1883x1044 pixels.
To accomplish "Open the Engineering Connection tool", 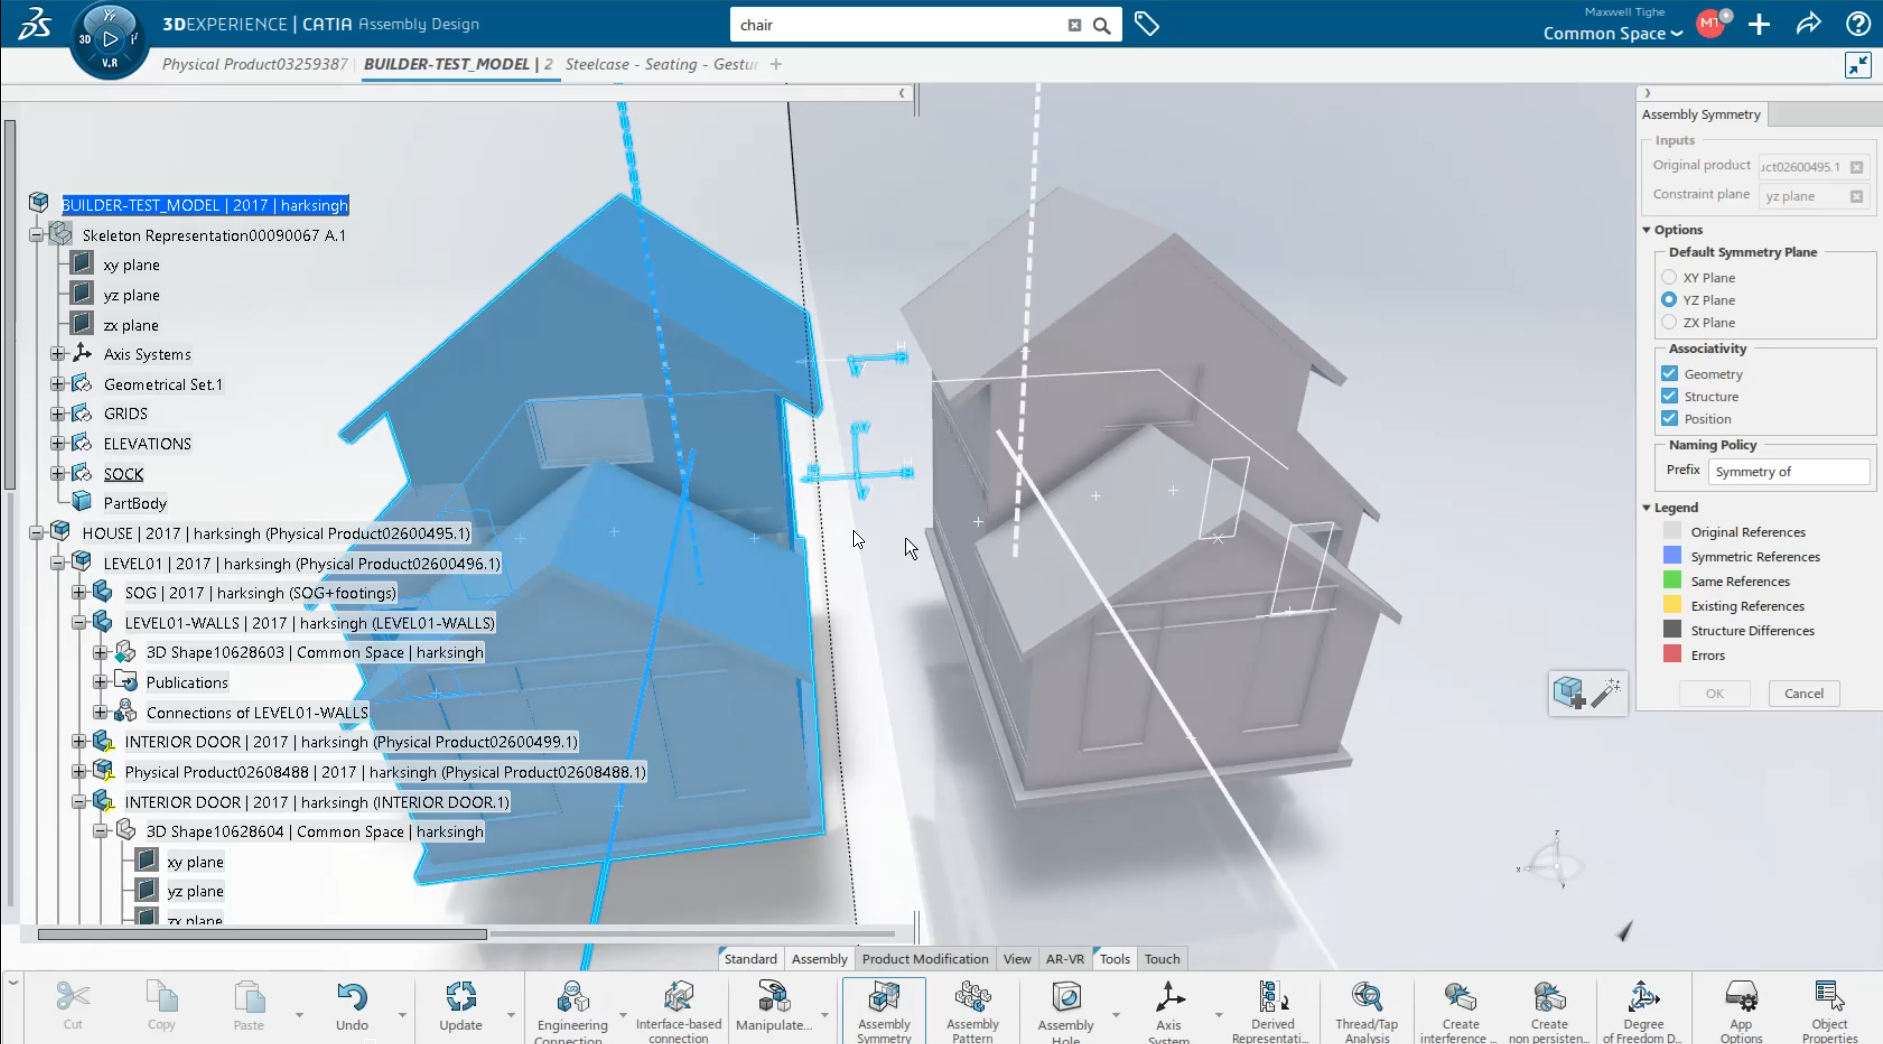I will pos(572,998).
